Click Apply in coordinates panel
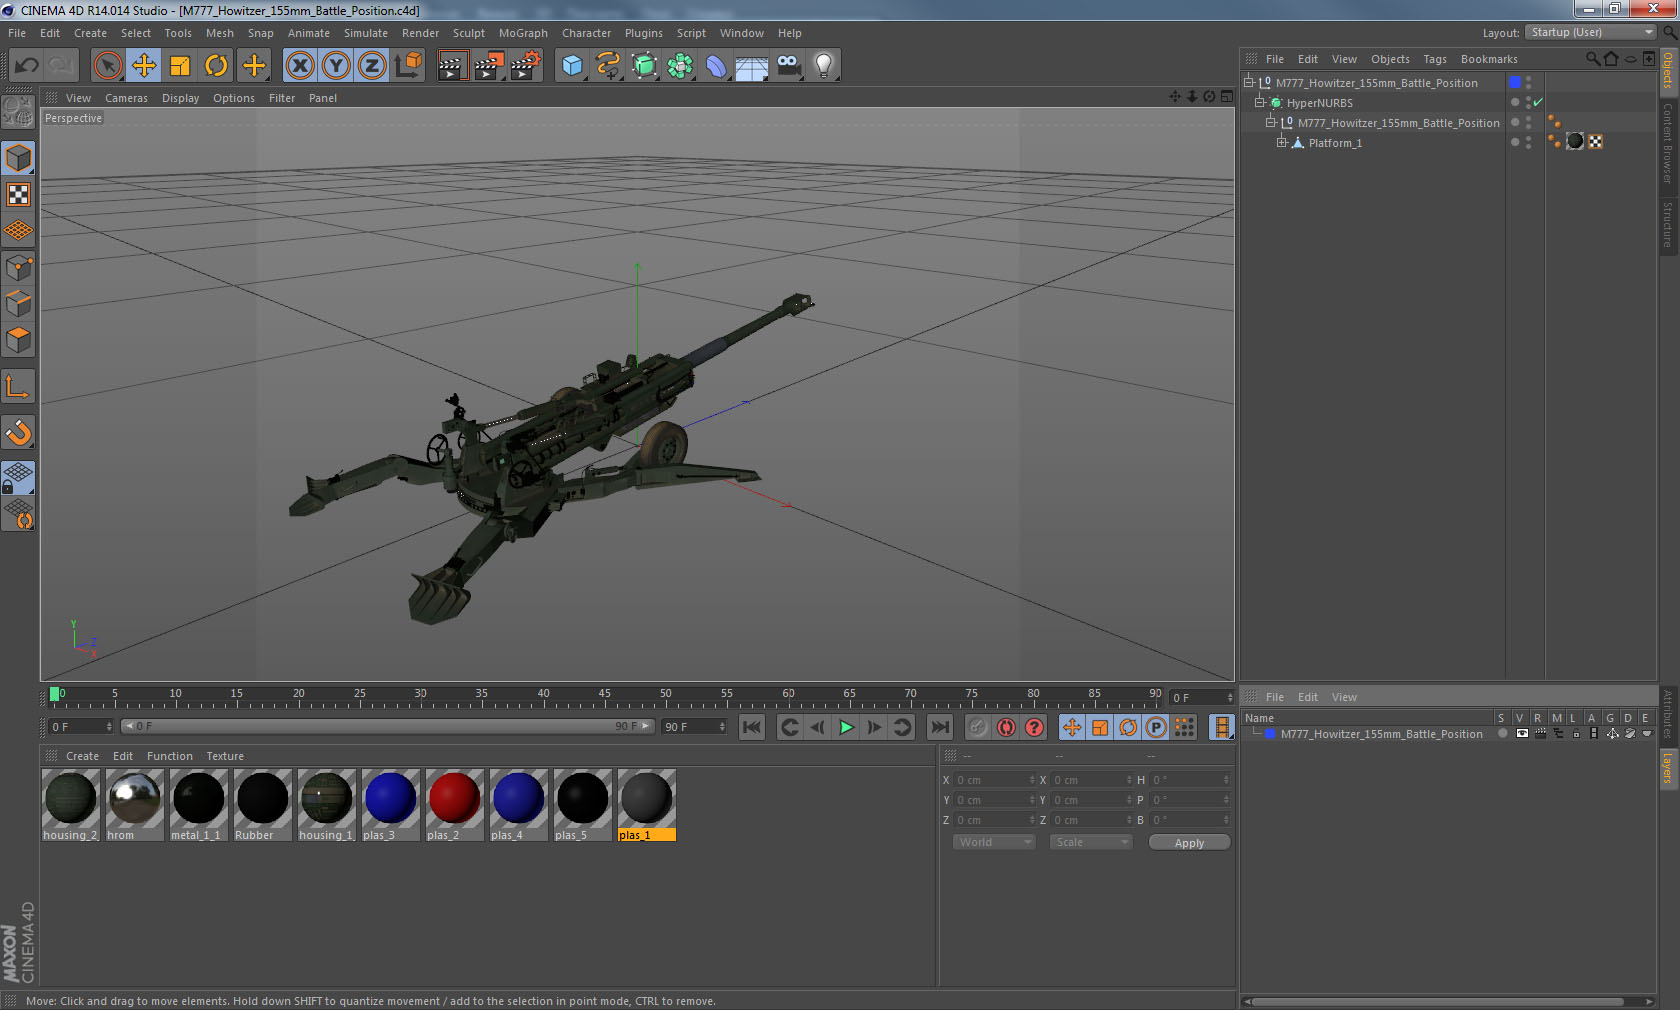Viewport: 1680px width, 1010px height. [x=1189, y=843]
